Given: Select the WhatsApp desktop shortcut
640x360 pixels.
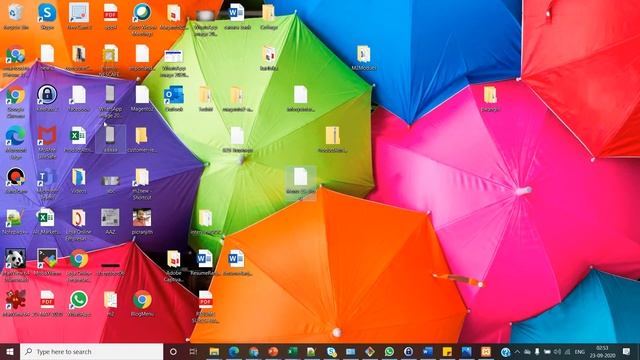Looking at the screenshot, I should pyautogui.click(x=79, y=303).
